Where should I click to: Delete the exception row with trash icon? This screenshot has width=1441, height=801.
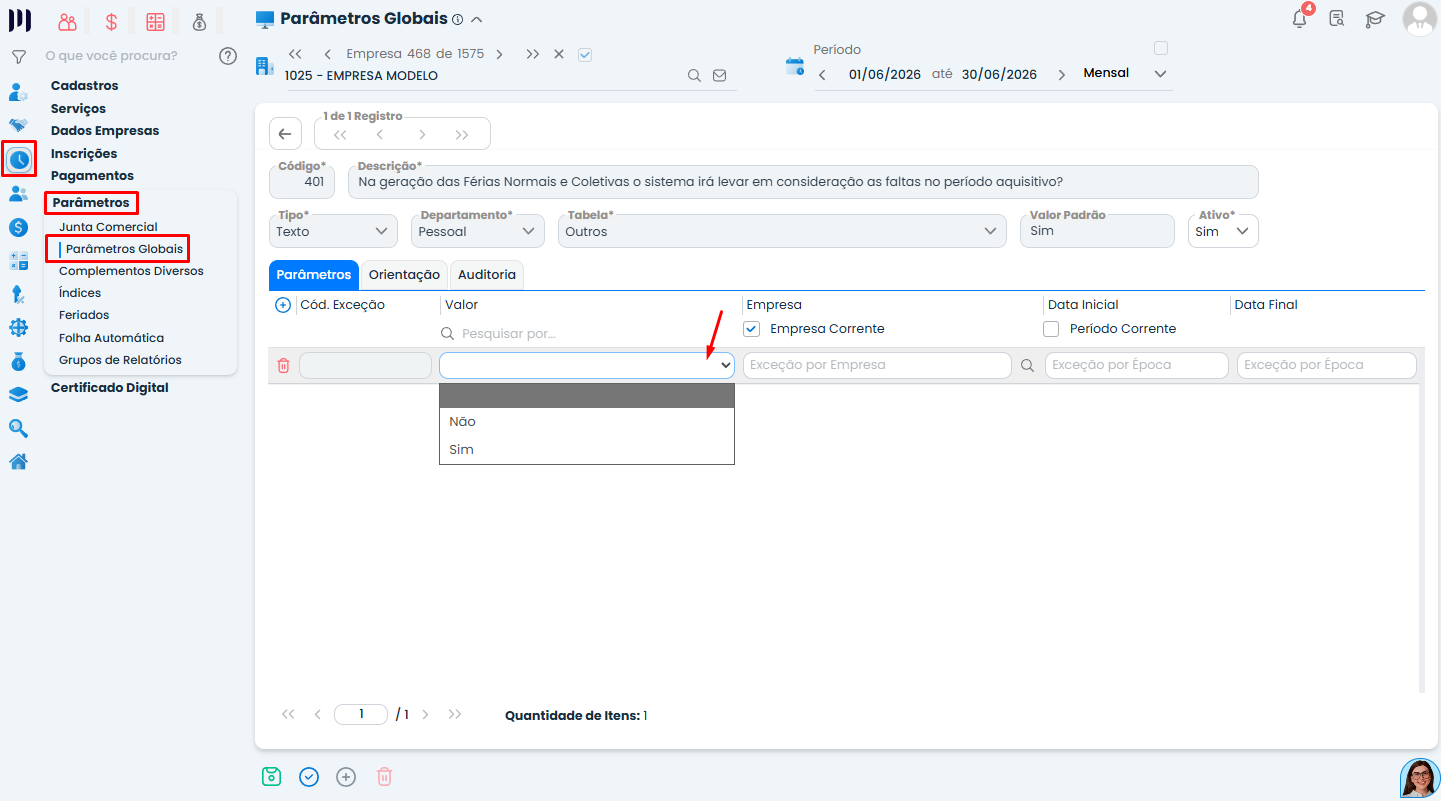[x=283, y=366]
